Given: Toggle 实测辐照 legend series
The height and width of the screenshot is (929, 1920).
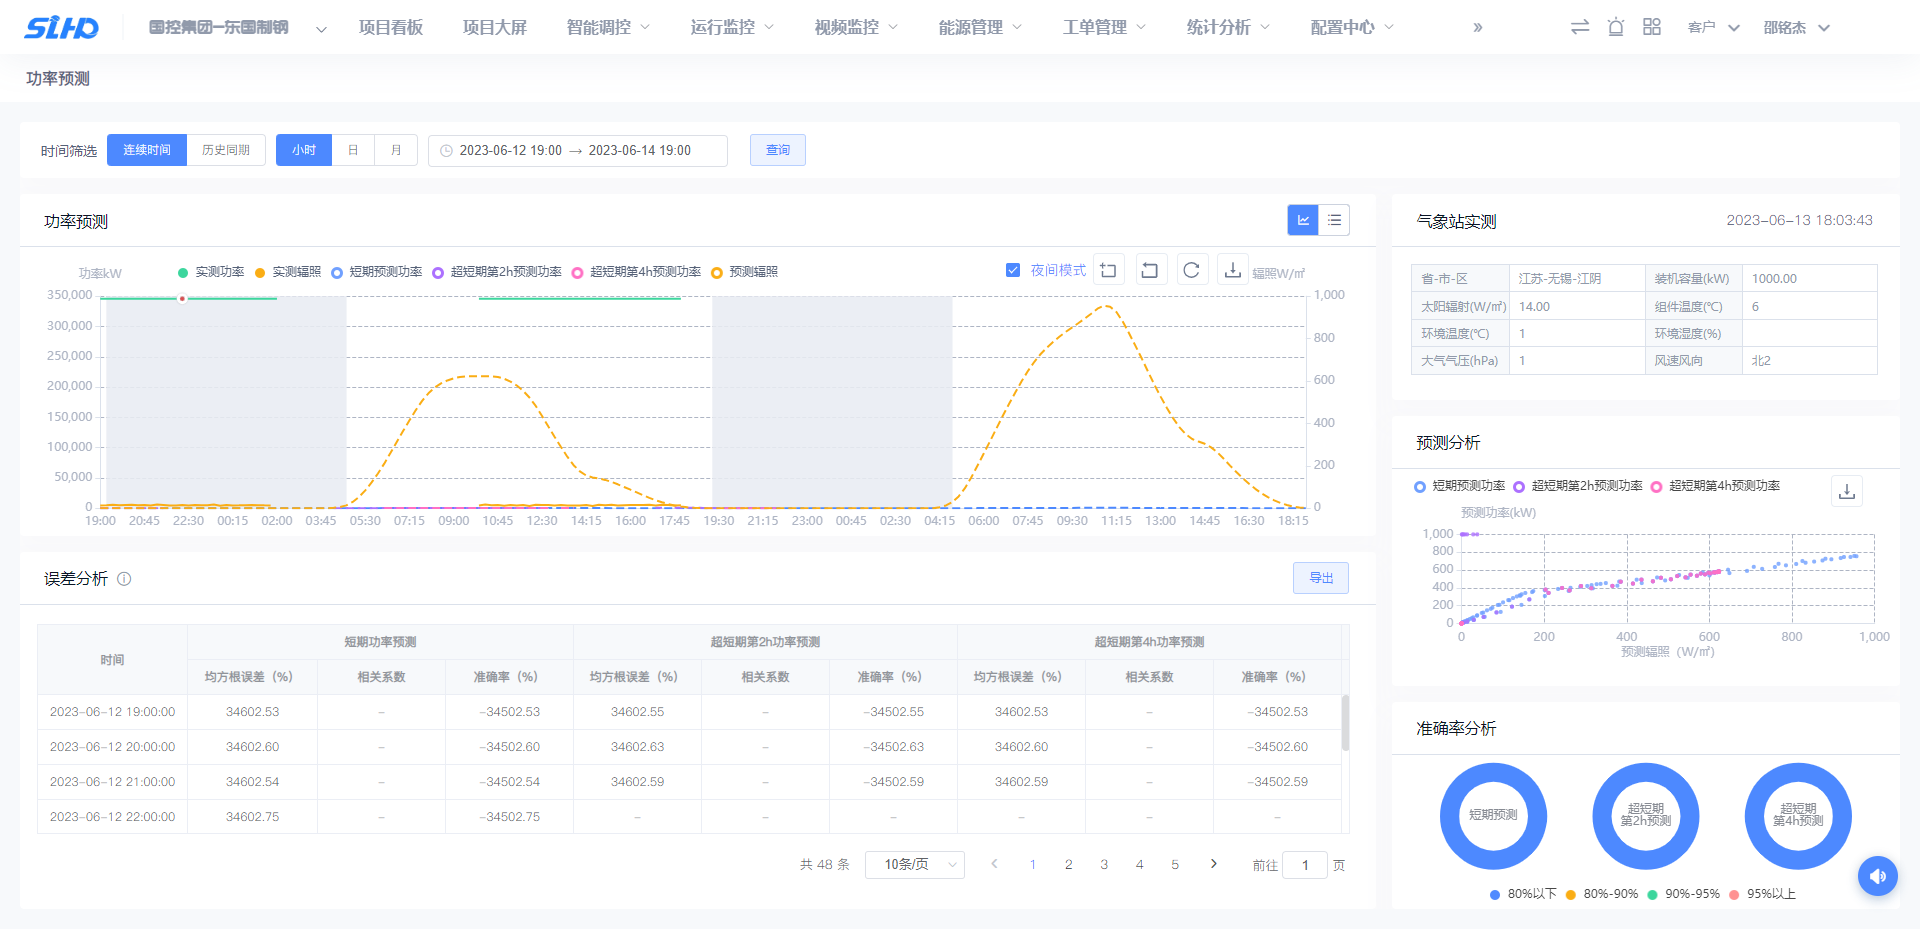Looking at the screenshot, I should 288,272.
